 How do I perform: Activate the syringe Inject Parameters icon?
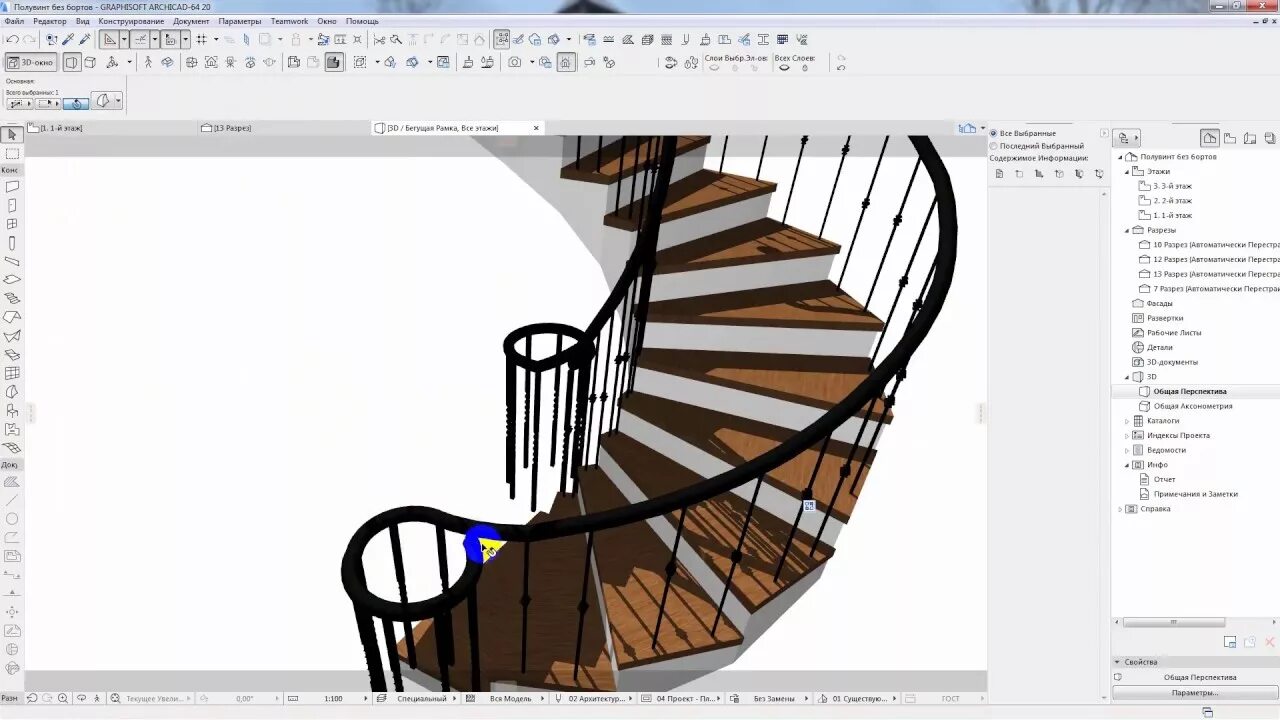[85, 40]
